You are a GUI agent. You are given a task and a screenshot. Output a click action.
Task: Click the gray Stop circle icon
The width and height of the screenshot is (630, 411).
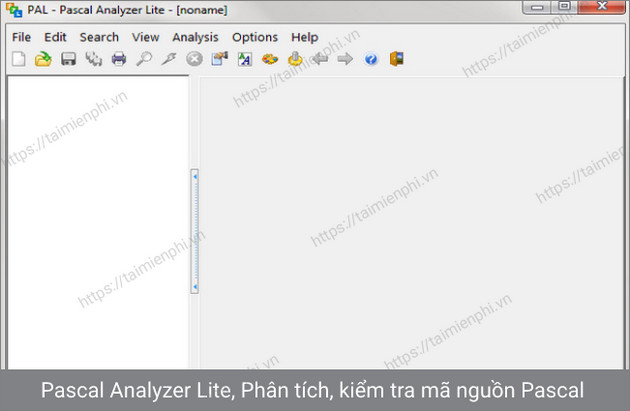(194, 59)
